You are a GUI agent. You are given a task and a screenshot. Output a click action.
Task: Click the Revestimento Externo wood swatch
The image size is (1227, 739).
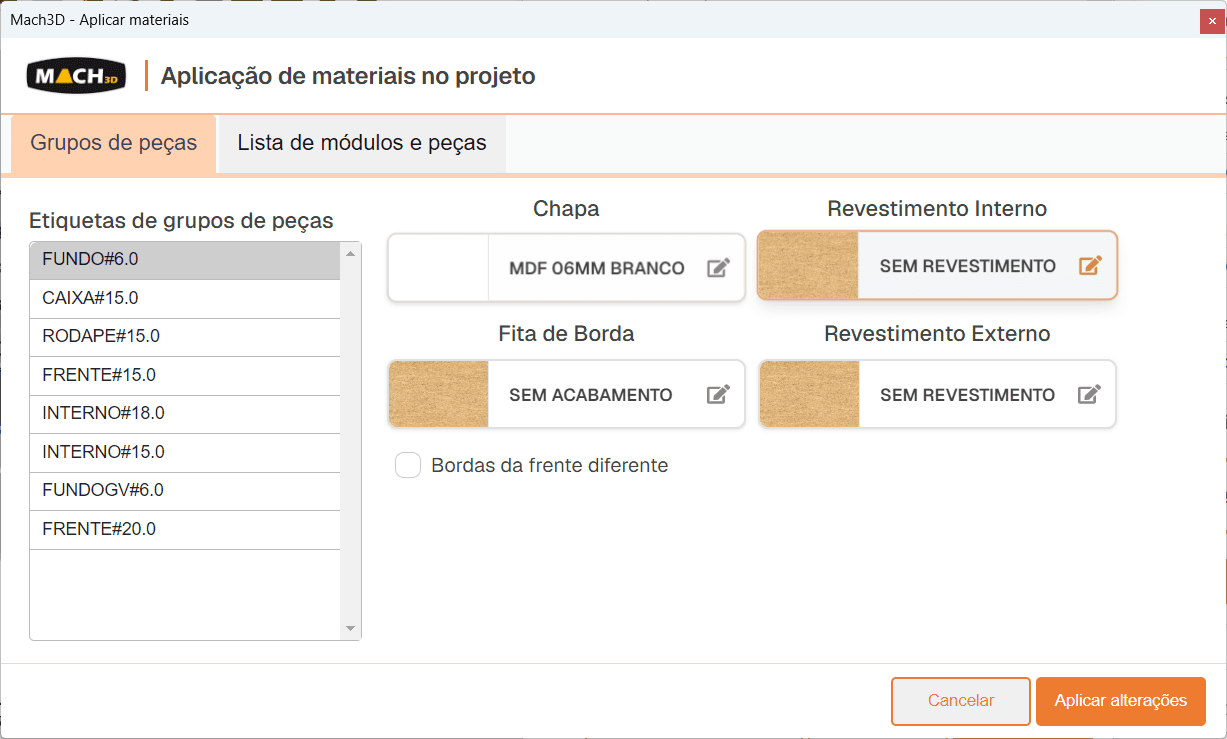(809, 394)
